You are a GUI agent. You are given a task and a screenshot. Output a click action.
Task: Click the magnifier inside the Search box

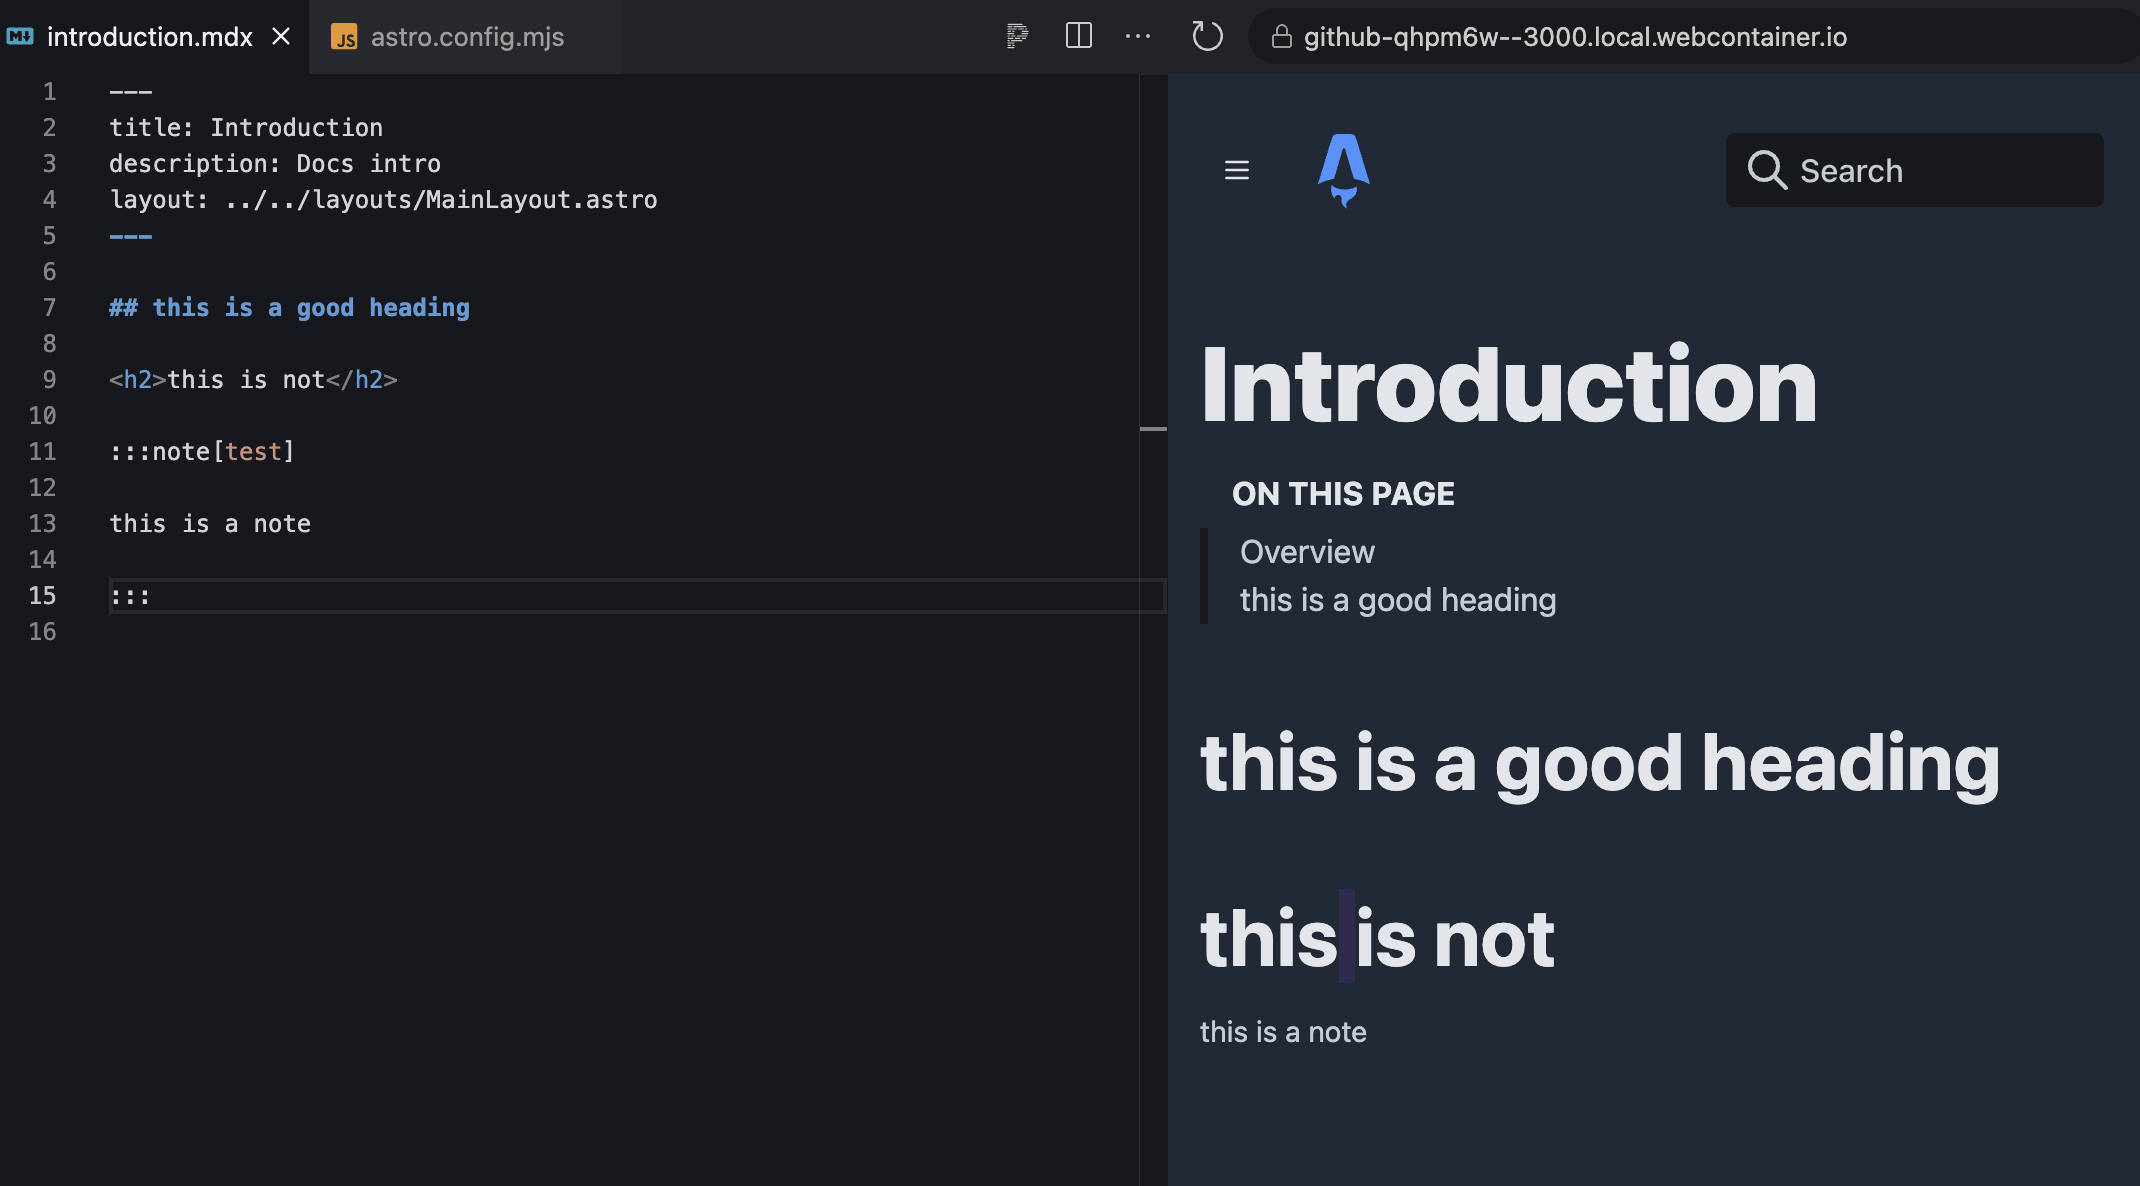tap(1768, 170)
